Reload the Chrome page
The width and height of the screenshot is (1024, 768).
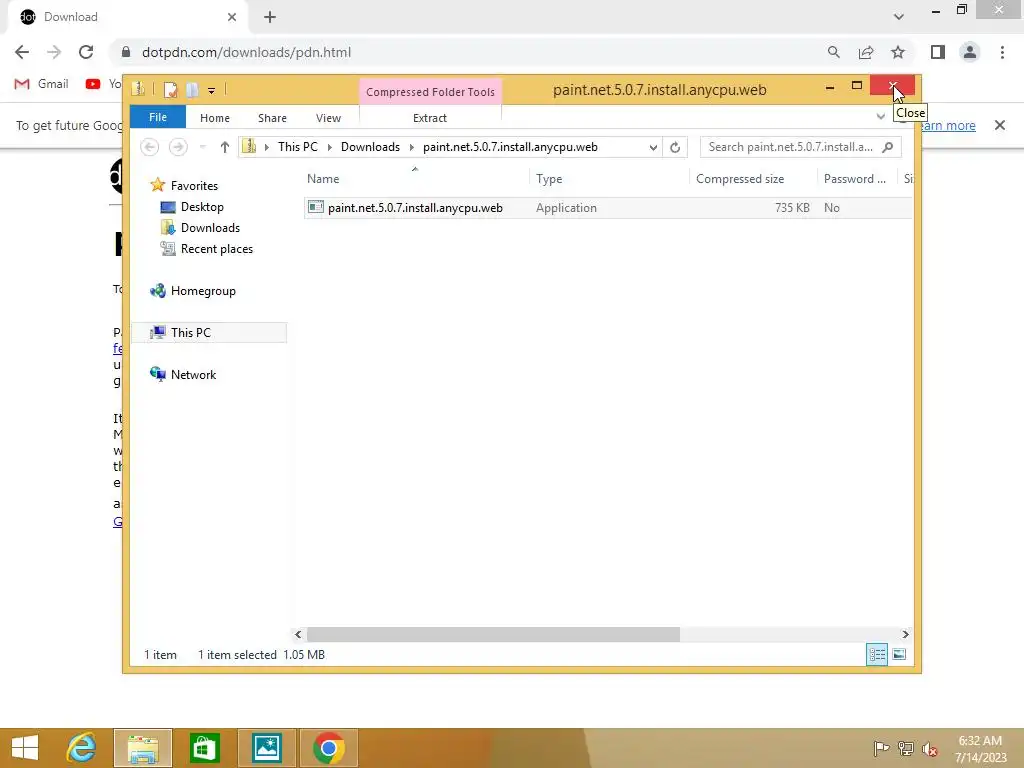[x=86, y=52]
